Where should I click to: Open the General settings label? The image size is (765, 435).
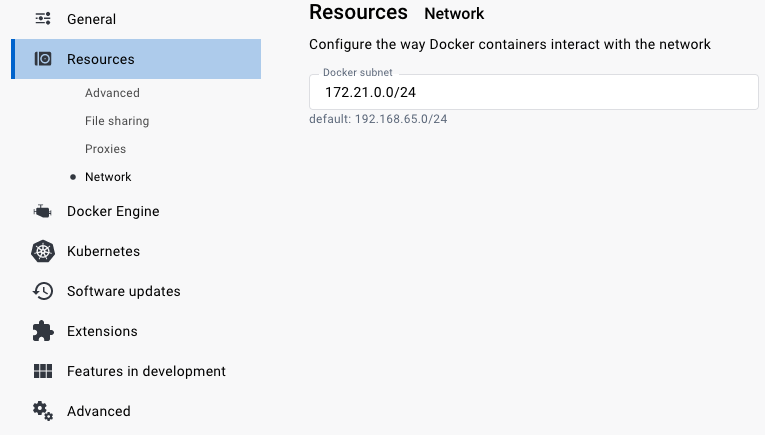91,19
